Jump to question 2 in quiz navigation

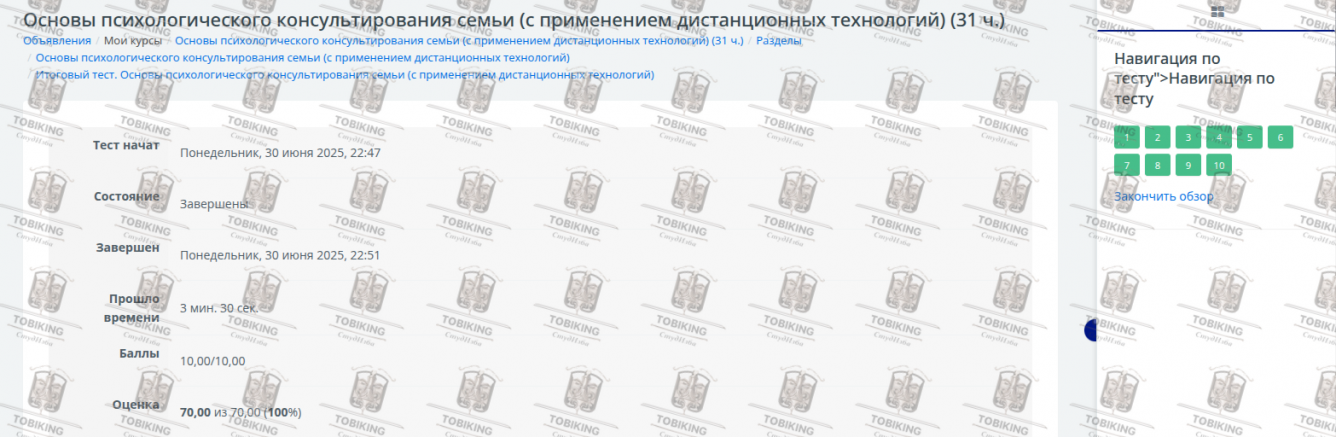pyautogui.click(x=1157, y=138)
